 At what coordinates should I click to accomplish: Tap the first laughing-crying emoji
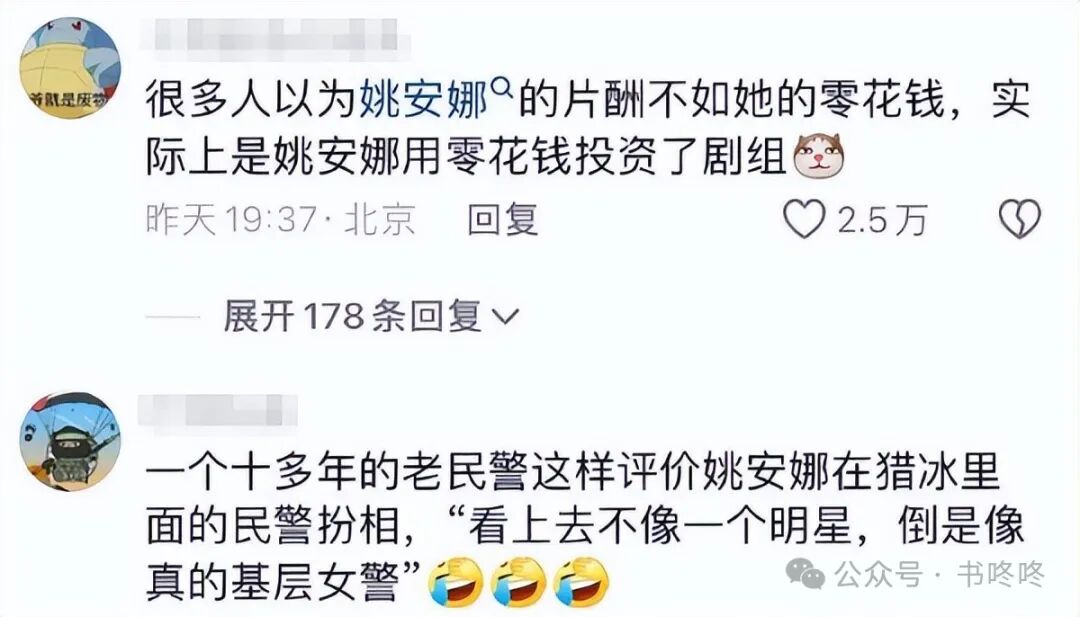point(455,581)
